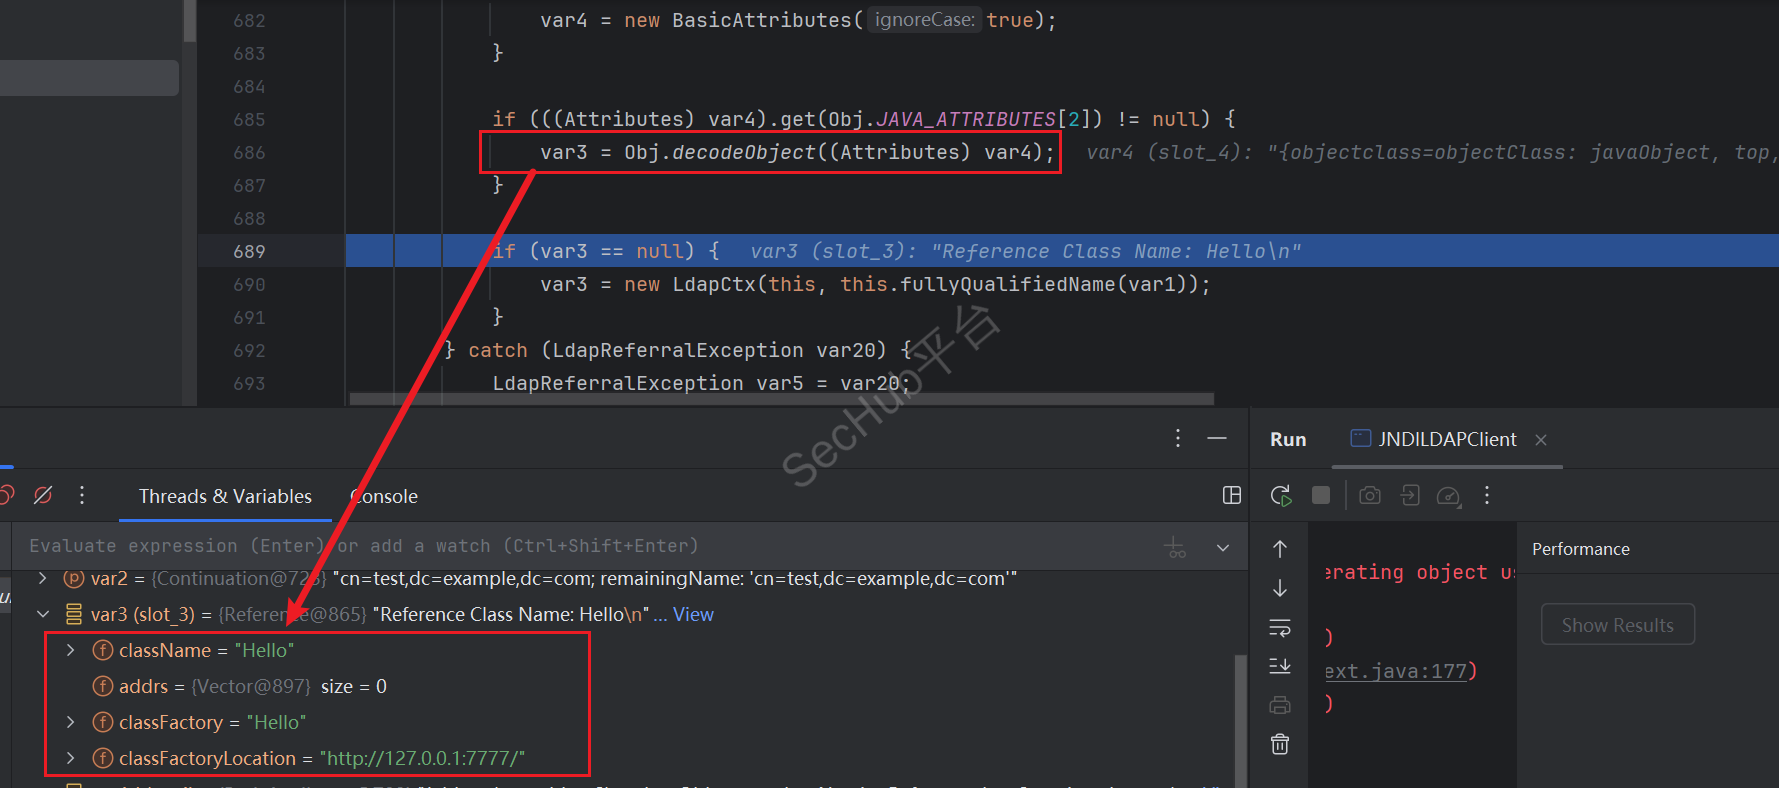The image size is (1779, 788).
Task: Click the View link for var3
Action: (x=693, y=615)
